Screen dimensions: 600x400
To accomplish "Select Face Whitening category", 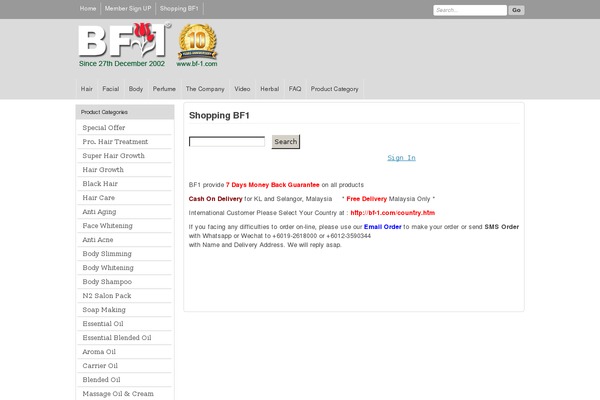I will [x=125, y=226].
